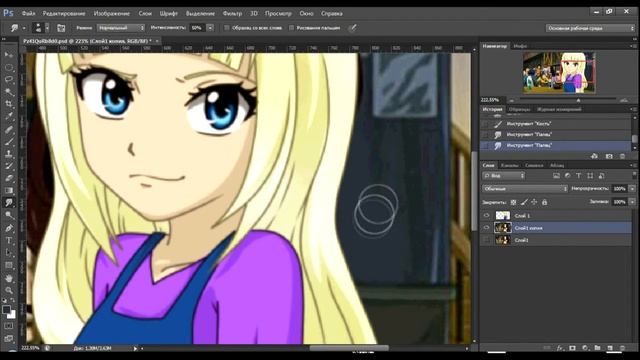Open brush preset picker dropdown

[x=47, y=28]
